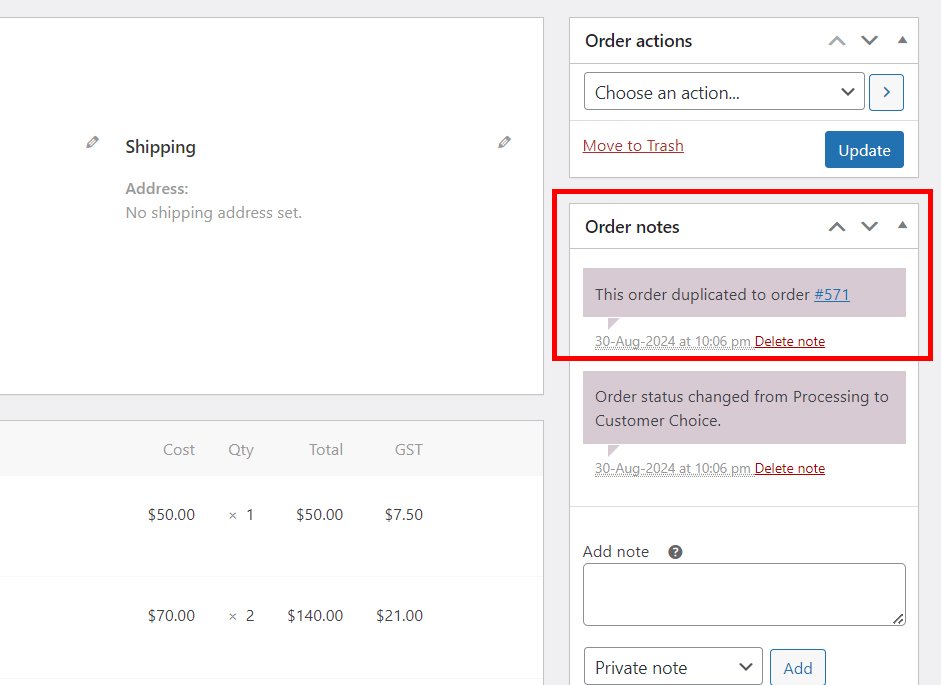Open the Choose an action dropdown
This screenshot has height=685, width=941.
(x=724, y=92)
